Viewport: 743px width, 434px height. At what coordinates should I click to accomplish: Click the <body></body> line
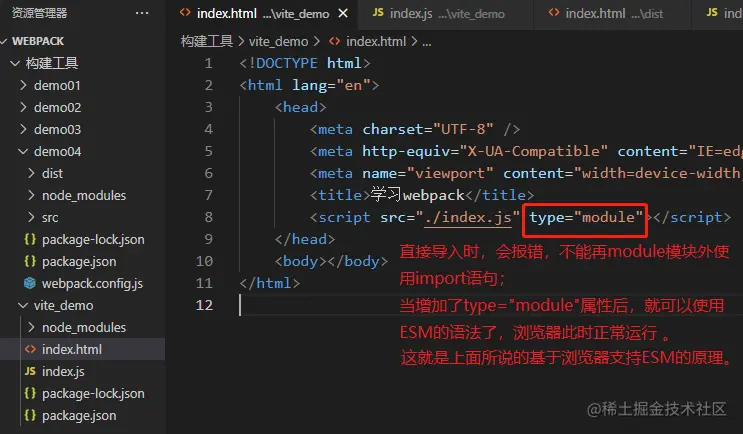coord(331,261)
